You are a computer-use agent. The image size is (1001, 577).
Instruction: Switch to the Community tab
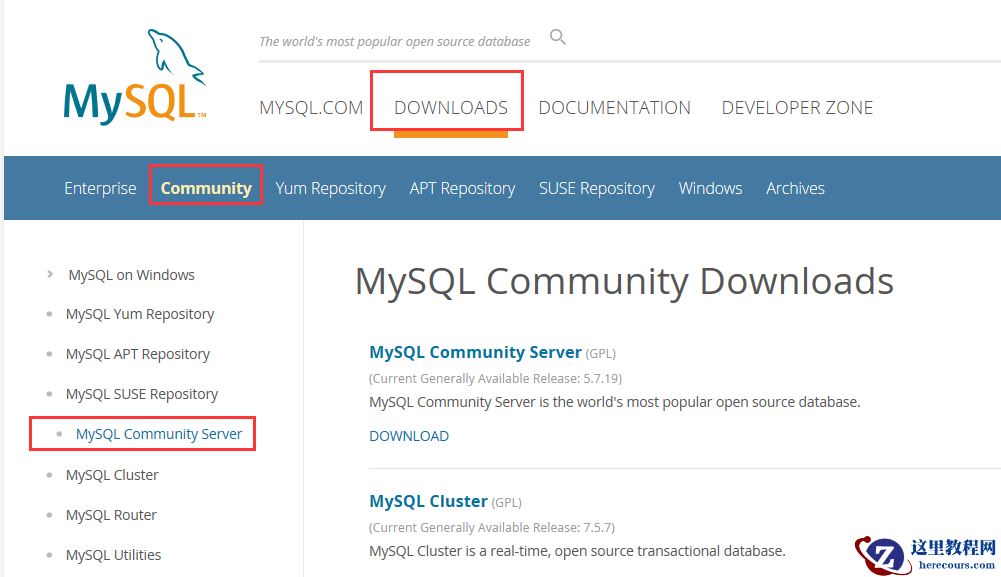(x=205, y=187)
